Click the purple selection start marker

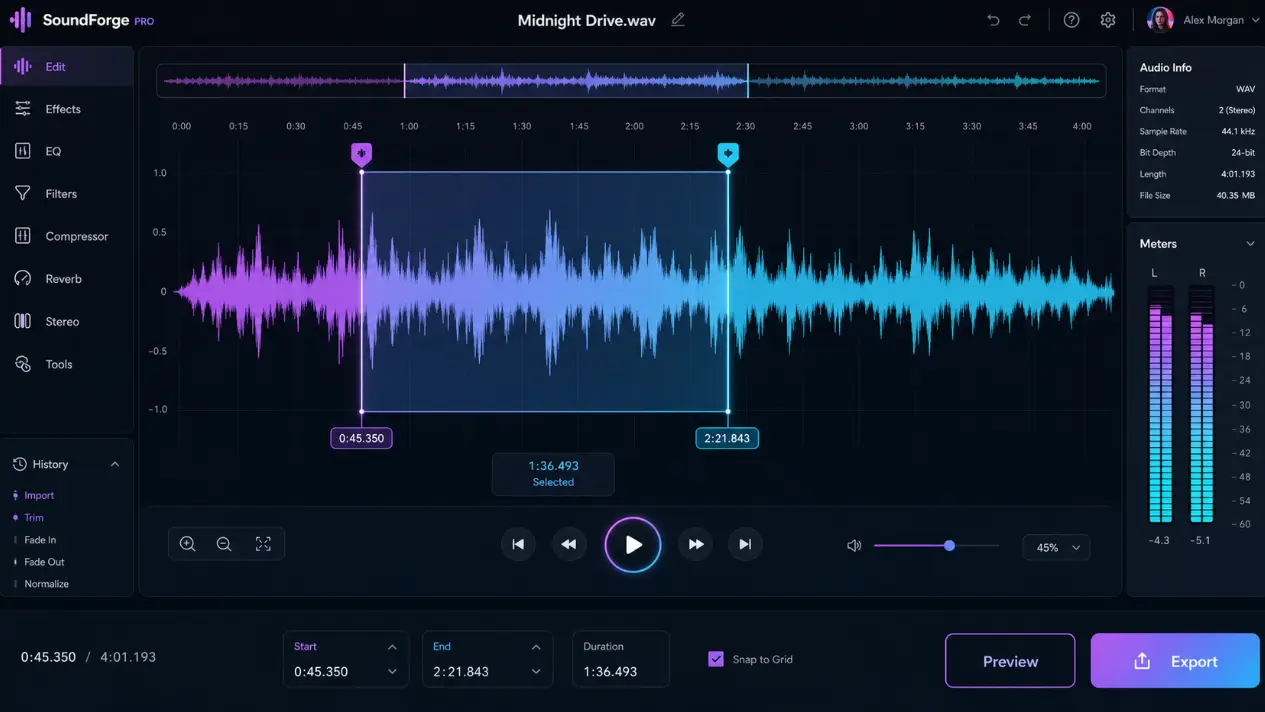(361, 155)
